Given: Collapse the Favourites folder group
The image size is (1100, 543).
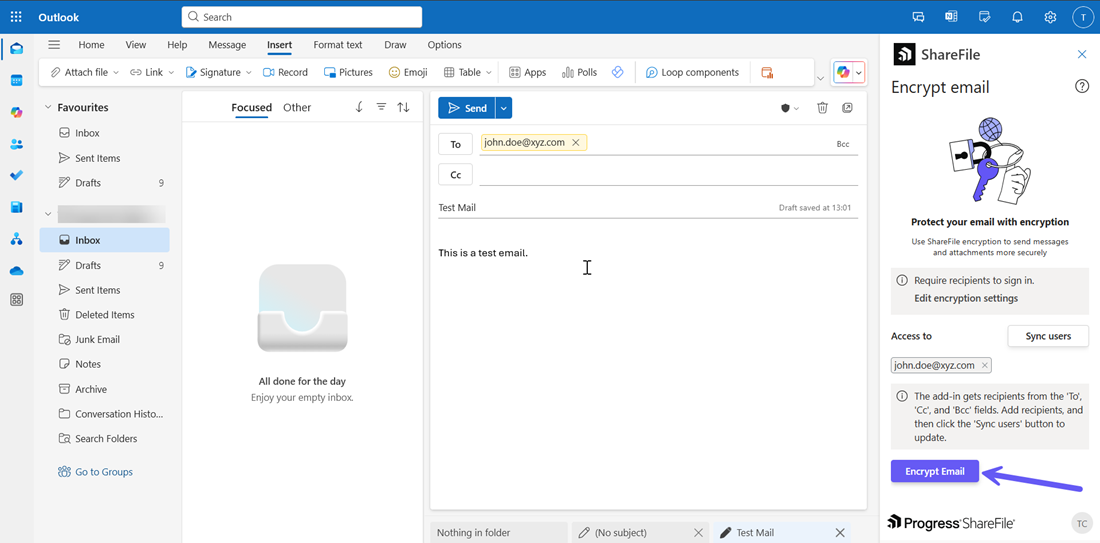Looking at the screenshot, I should pos(47,107).
